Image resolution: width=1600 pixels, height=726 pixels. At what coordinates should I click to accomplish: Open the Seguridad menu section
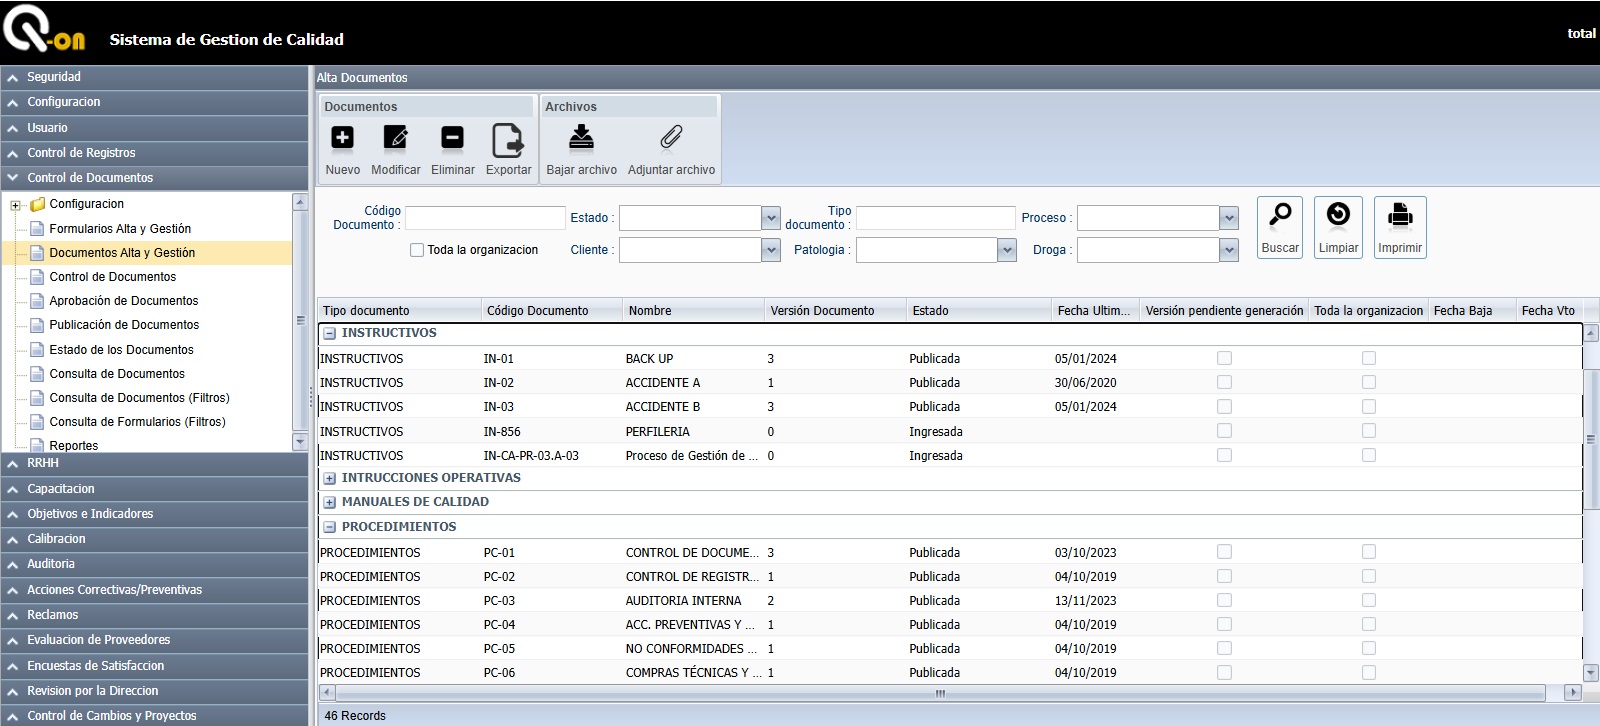click(154, 77)
